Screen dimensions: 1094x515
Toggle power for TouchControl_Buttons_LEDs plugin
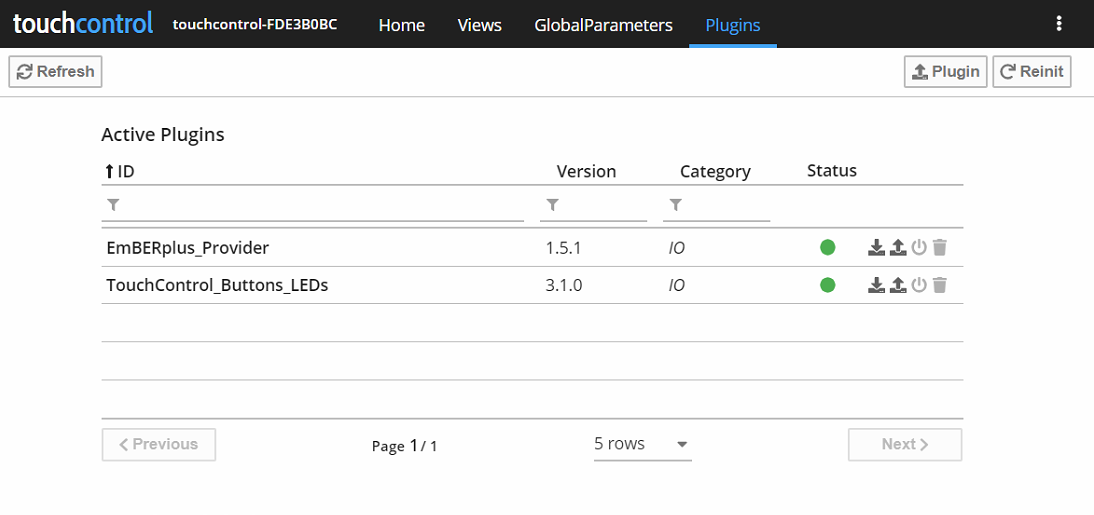919,285
